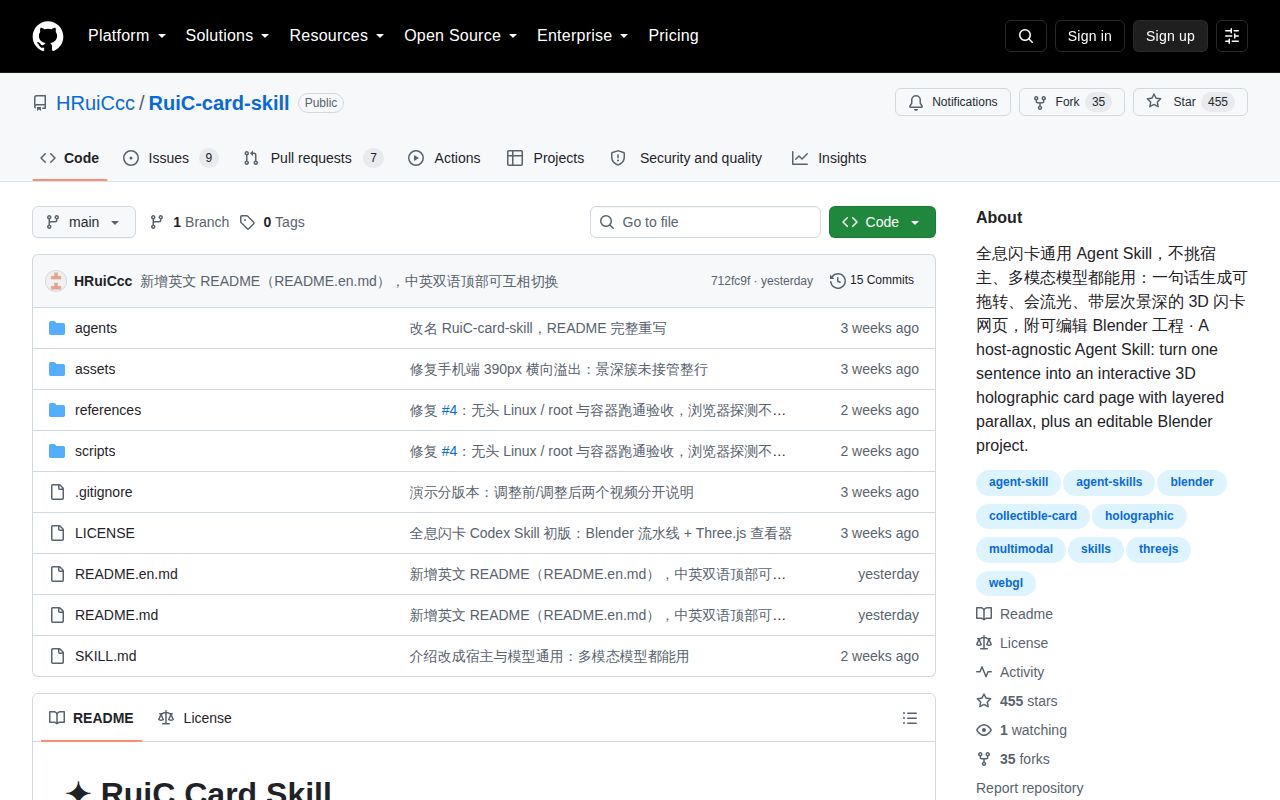
Task: Open the scripts folder
Action: 95,451
